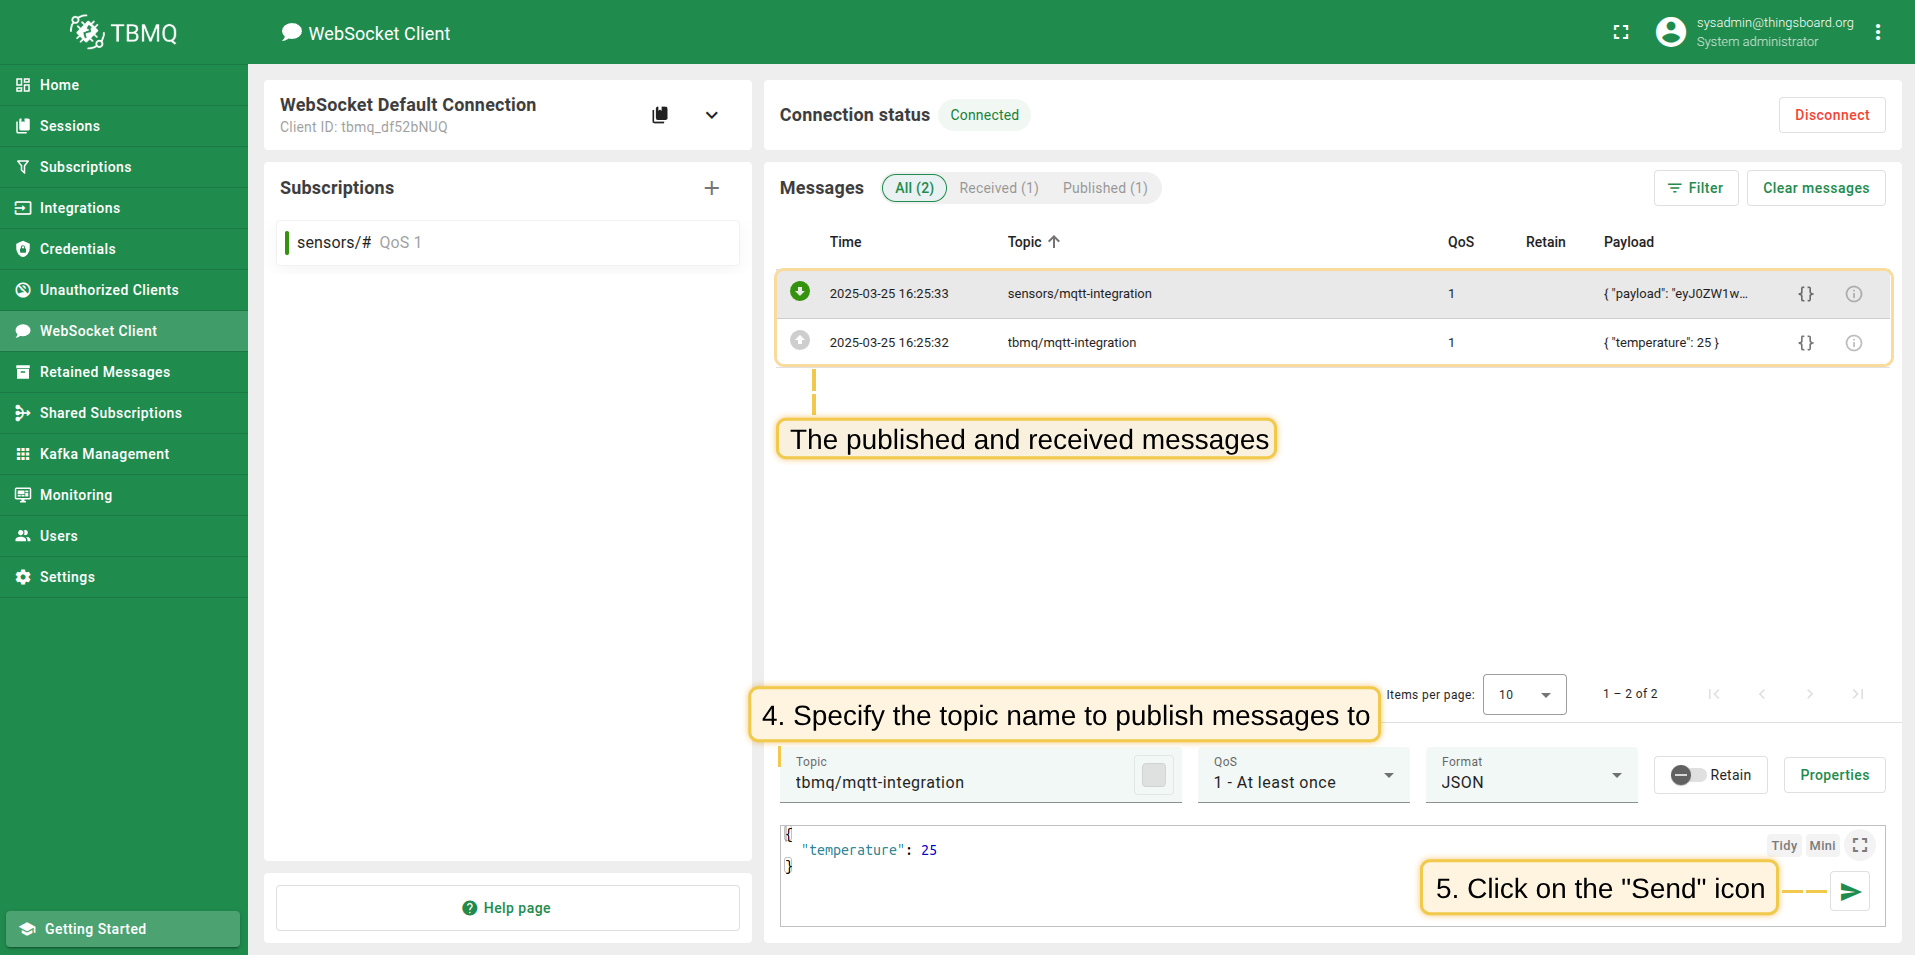The width and height of the screenshot is (1915, 955).
Task: Click the copy icon beside WebSocket Default Connection
Action: (660, 115)
